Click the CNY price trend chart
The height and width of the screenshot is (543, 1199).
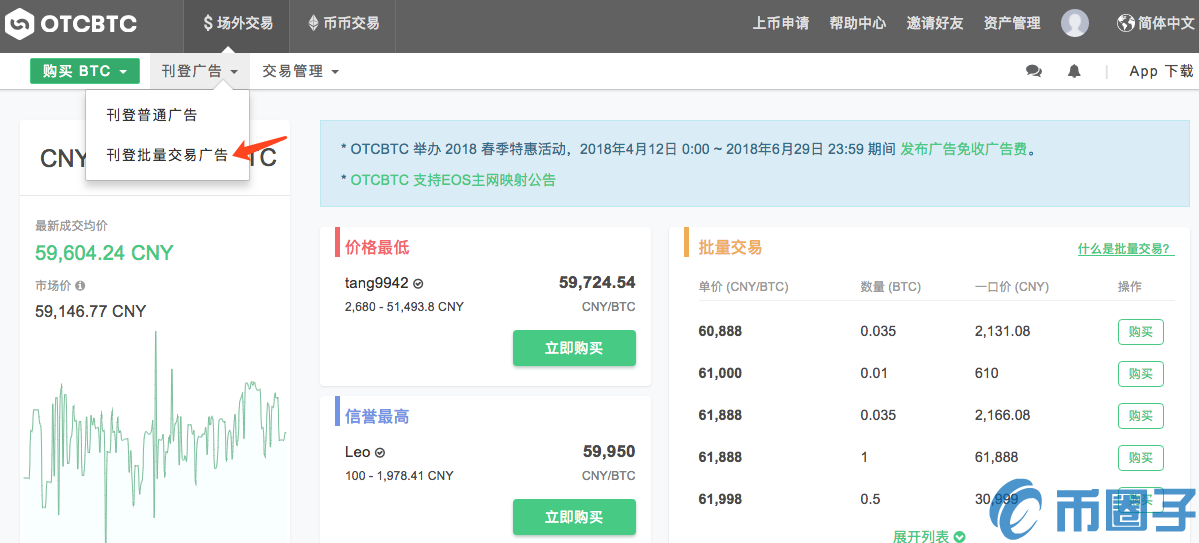coord(155,440)
